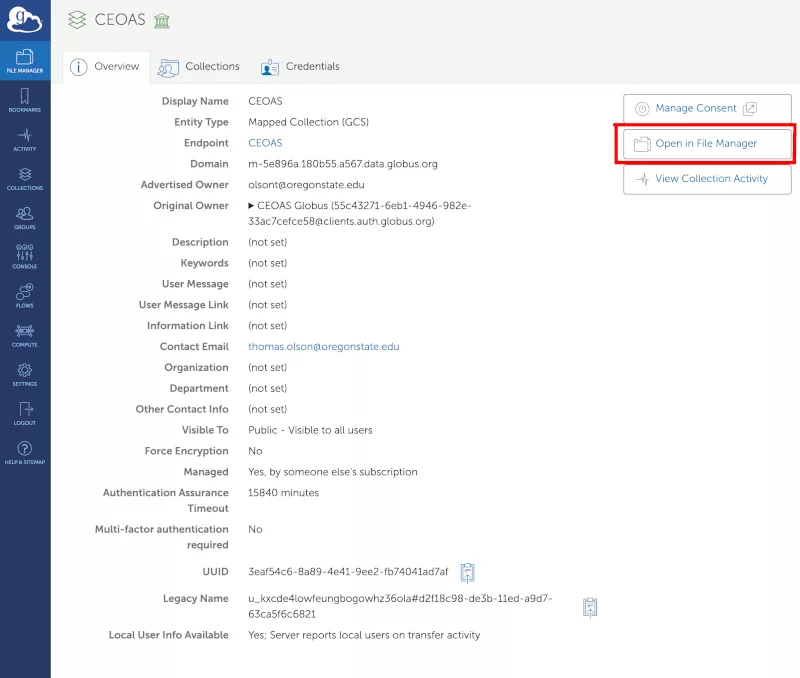Go to Activity in sidebar
Image resolution: width=800 pixels, height=678 pixels.
click(x=24, y=139)
